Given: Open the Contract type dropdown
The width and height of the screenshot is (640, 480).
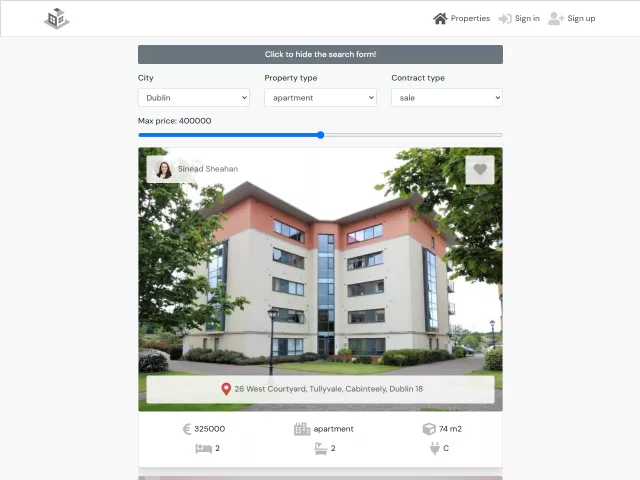Looking at the screenshot, I should click(446, 98).
